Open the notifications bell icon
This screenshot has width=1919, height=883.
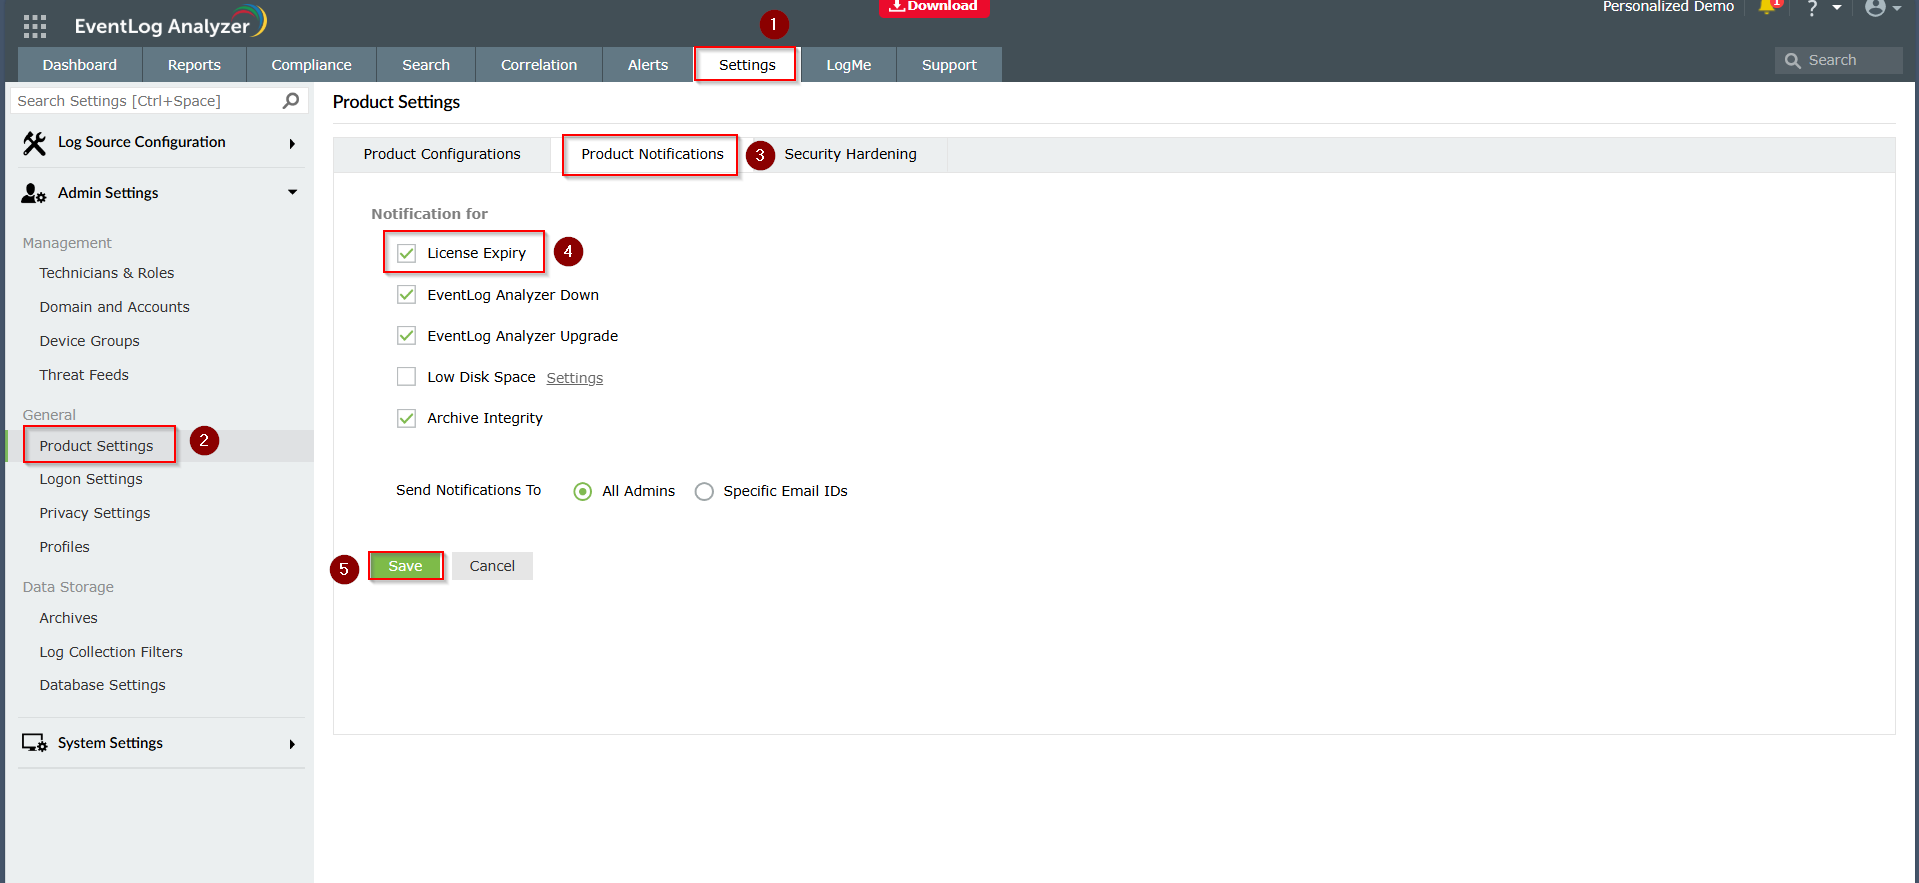pyautogui.click(x=1768, y=8)
